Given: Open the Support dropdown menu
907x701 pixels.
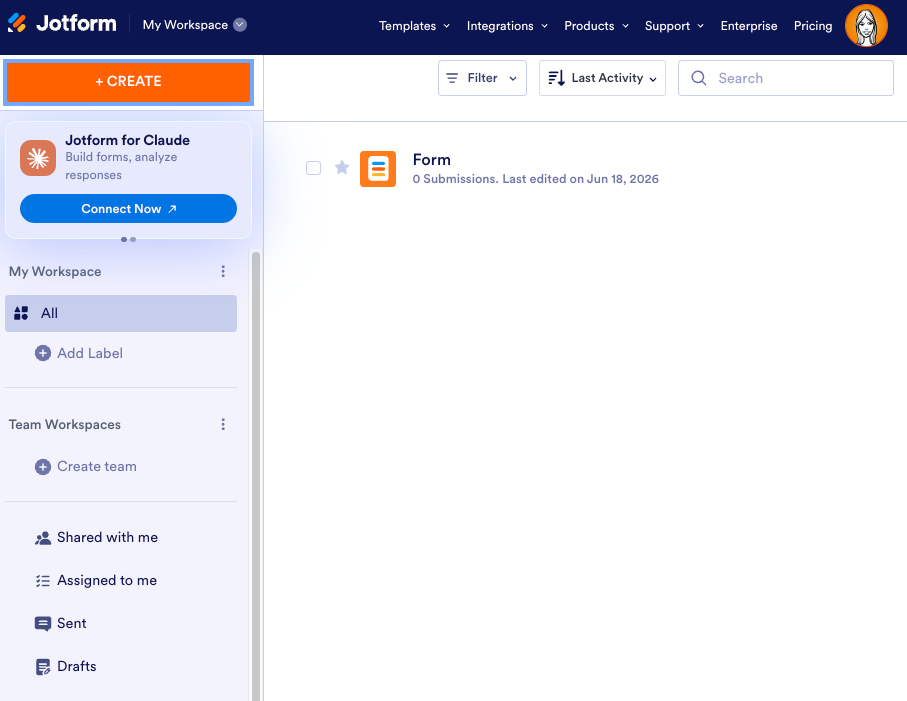Looking at the screenshot, I should click(x=674, y=26).
